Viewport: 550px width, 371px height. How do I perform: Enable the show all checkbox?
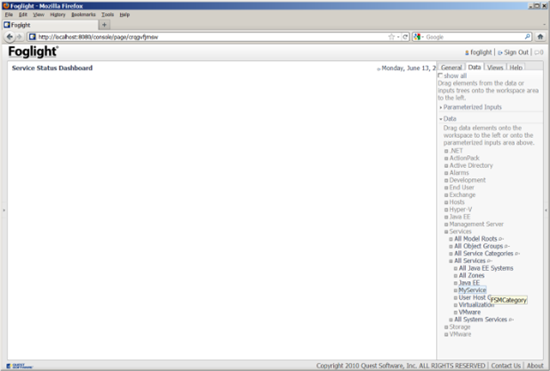click(441, 75)
